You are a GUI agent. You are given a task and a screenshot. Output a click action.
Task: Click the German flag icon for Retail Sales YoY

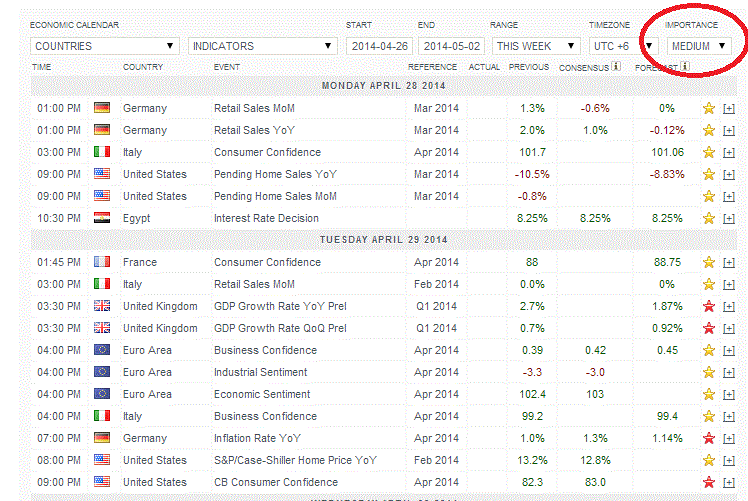(x=102, y=130)
